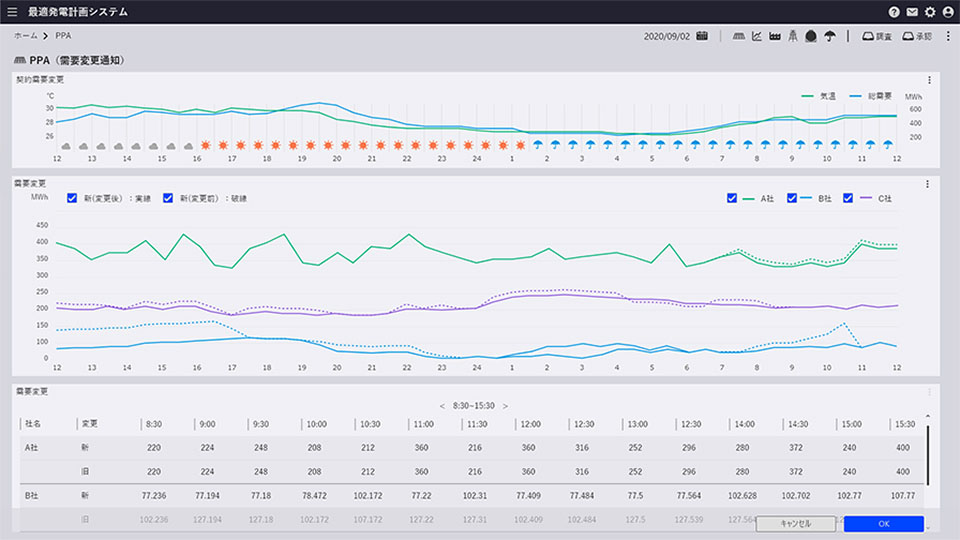Click the 8:30 column header
This screenshot has height=540, width=960.
pyautogui.click(x=154, y=424)
